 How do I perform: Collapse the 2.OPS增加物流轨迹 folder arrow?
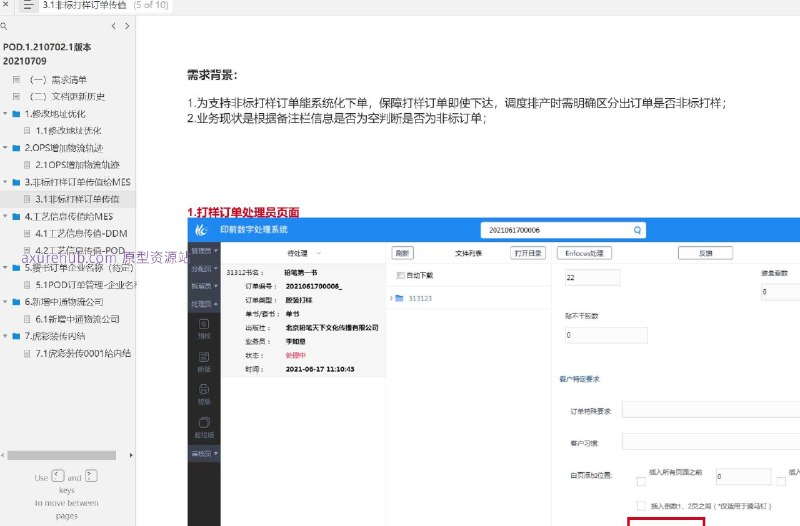(x=5, y=148)
